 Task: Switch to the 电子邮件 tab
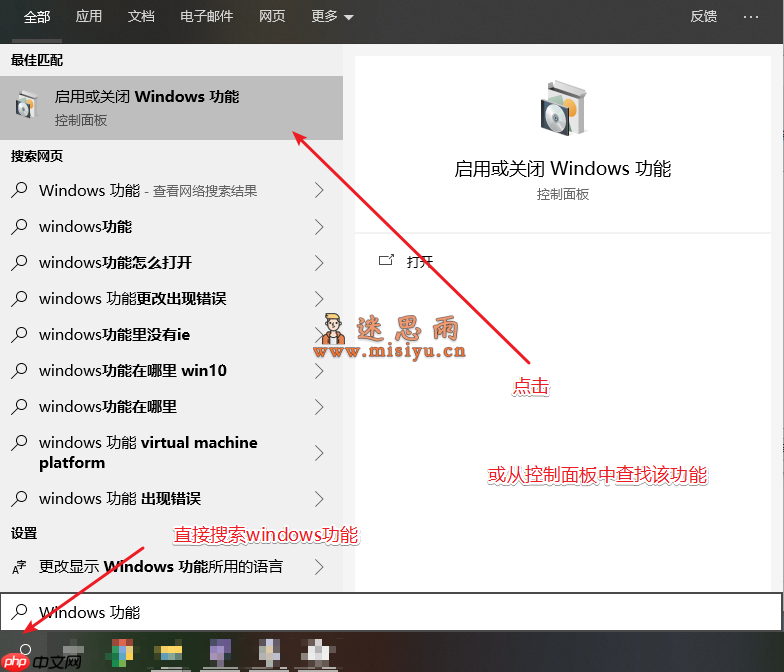click(x=206, y=16)
